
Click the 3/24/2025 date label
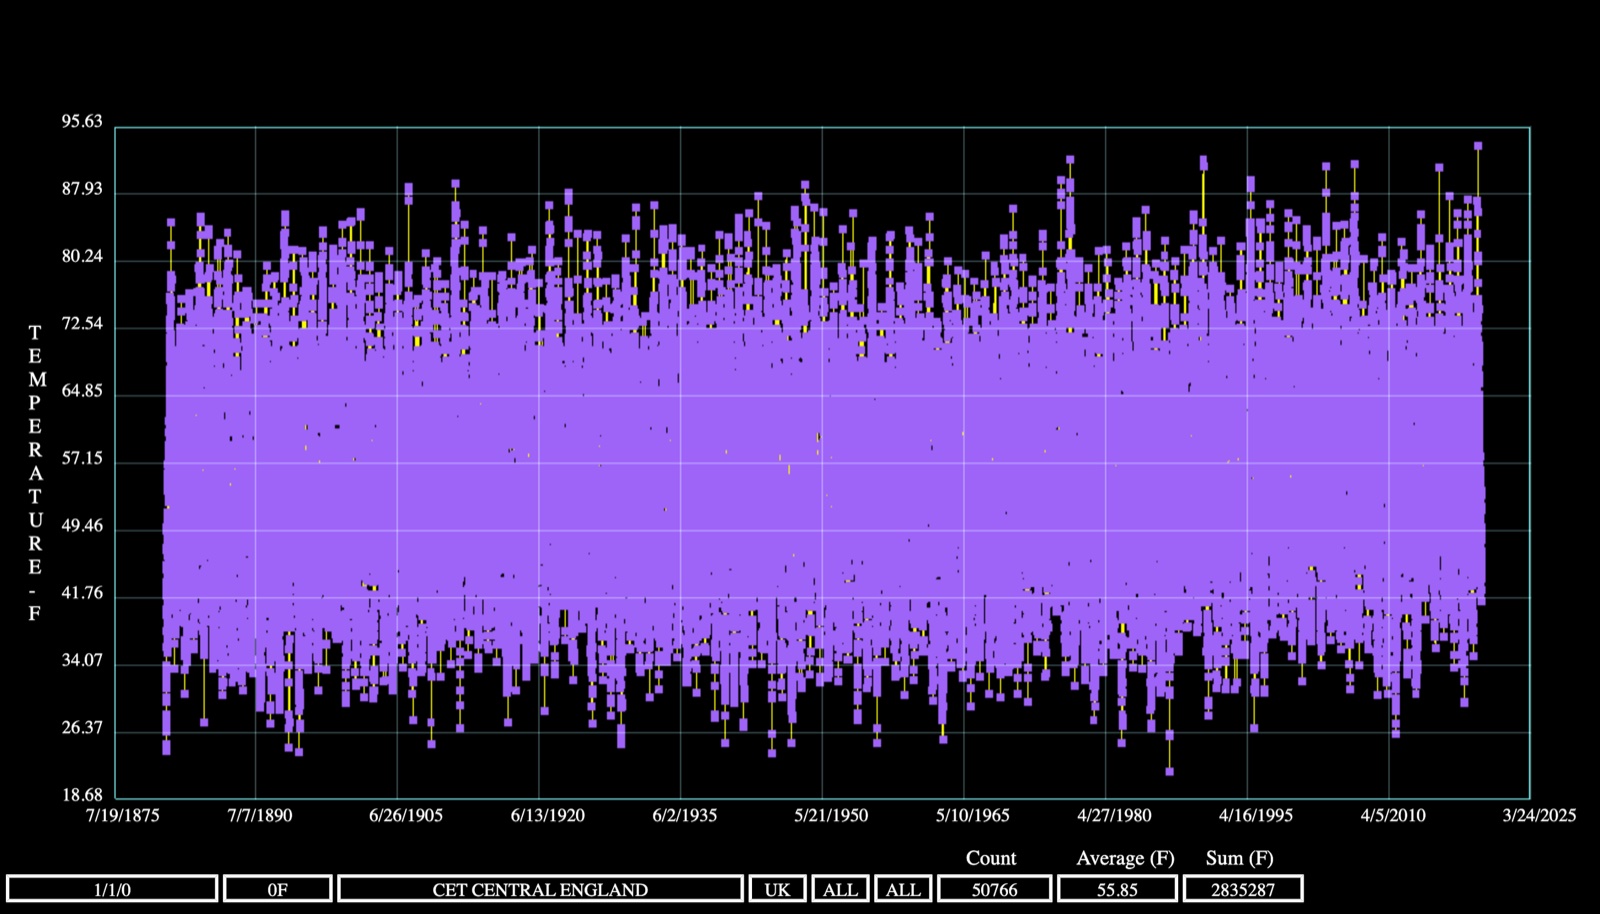1539,815
